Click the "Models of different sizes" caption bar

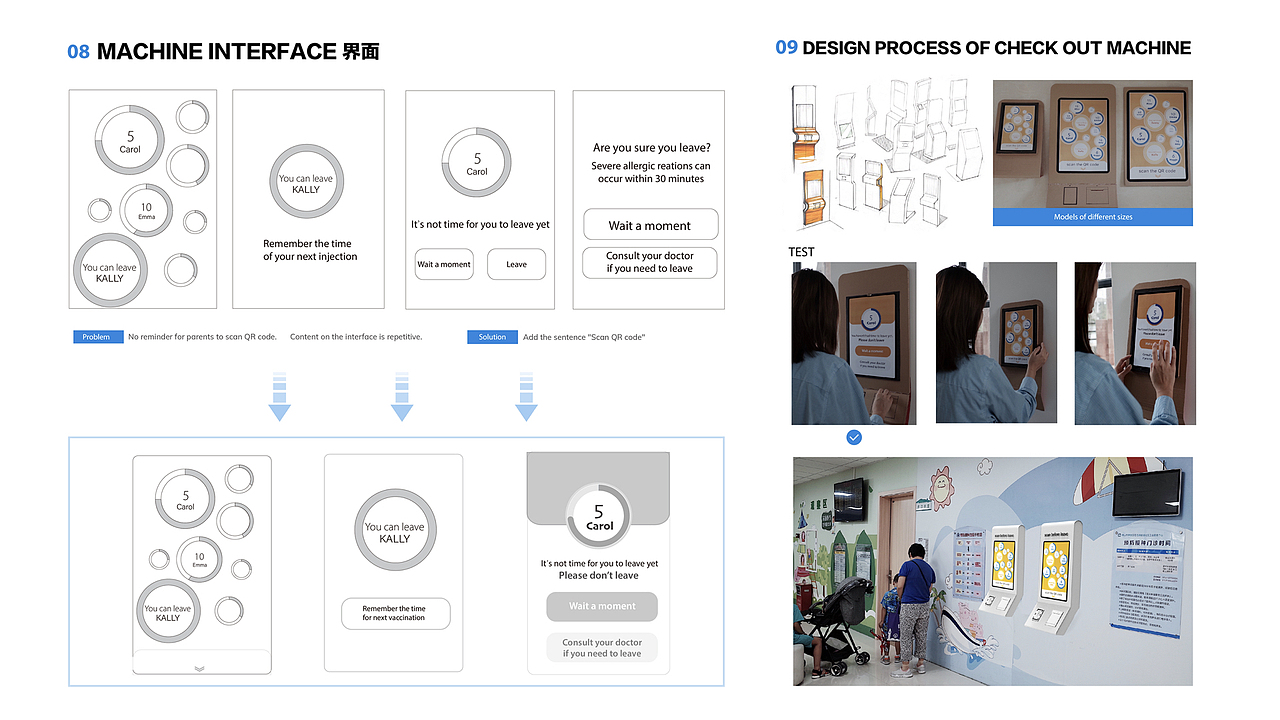[x=1092, y=217]
